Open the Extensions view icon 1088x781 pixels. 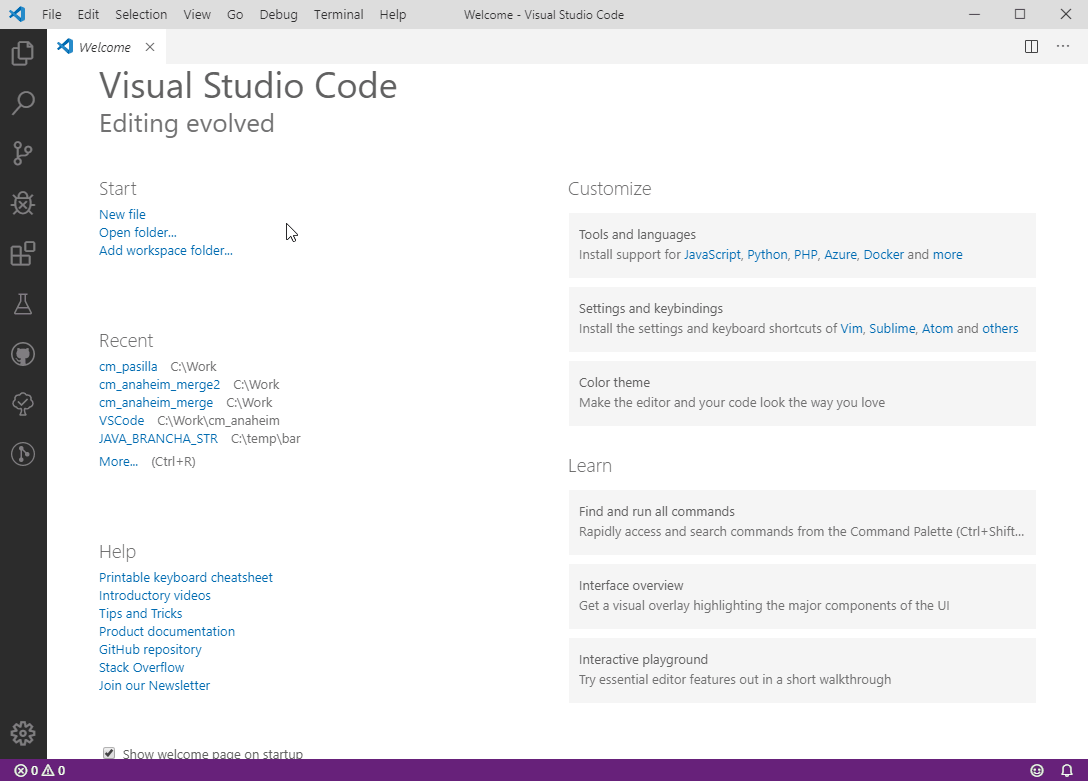pos(23,254)
